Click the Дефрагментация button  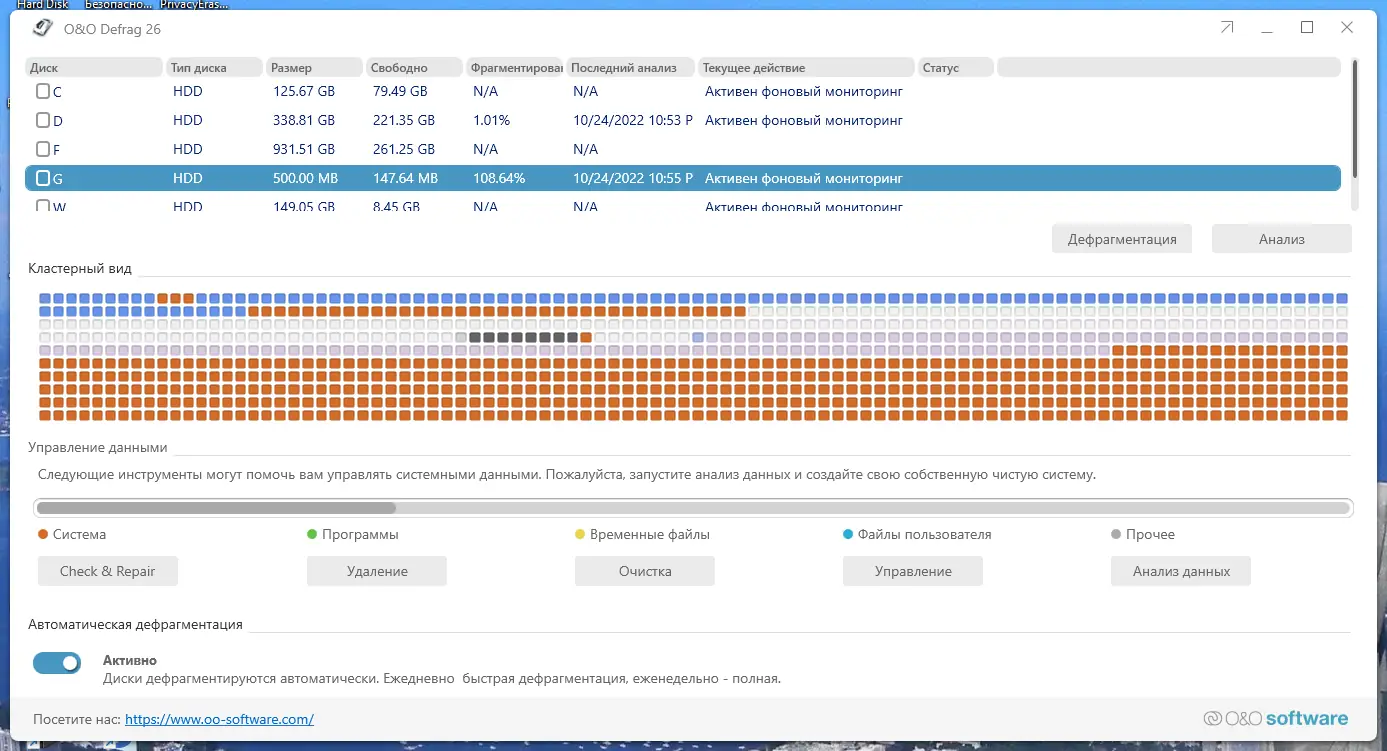[1121, 238]
